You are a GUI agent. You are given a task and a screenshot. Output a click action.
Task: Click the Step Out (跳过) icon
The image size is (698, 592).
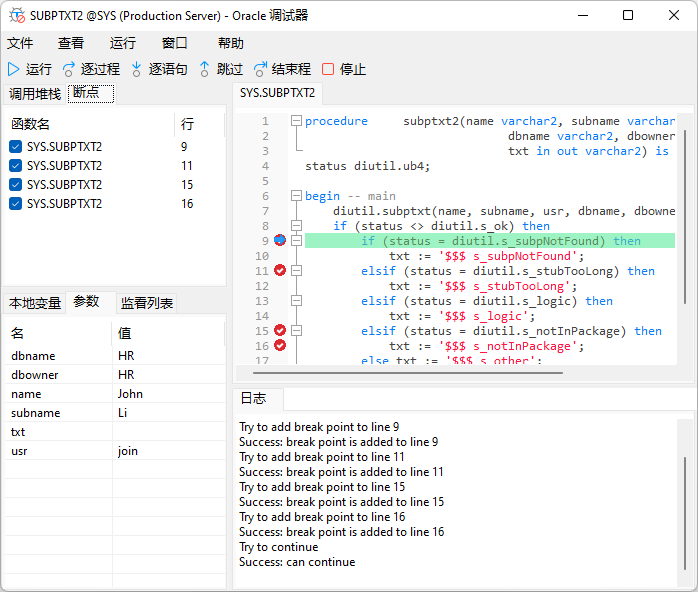click(x=205, y=69)
